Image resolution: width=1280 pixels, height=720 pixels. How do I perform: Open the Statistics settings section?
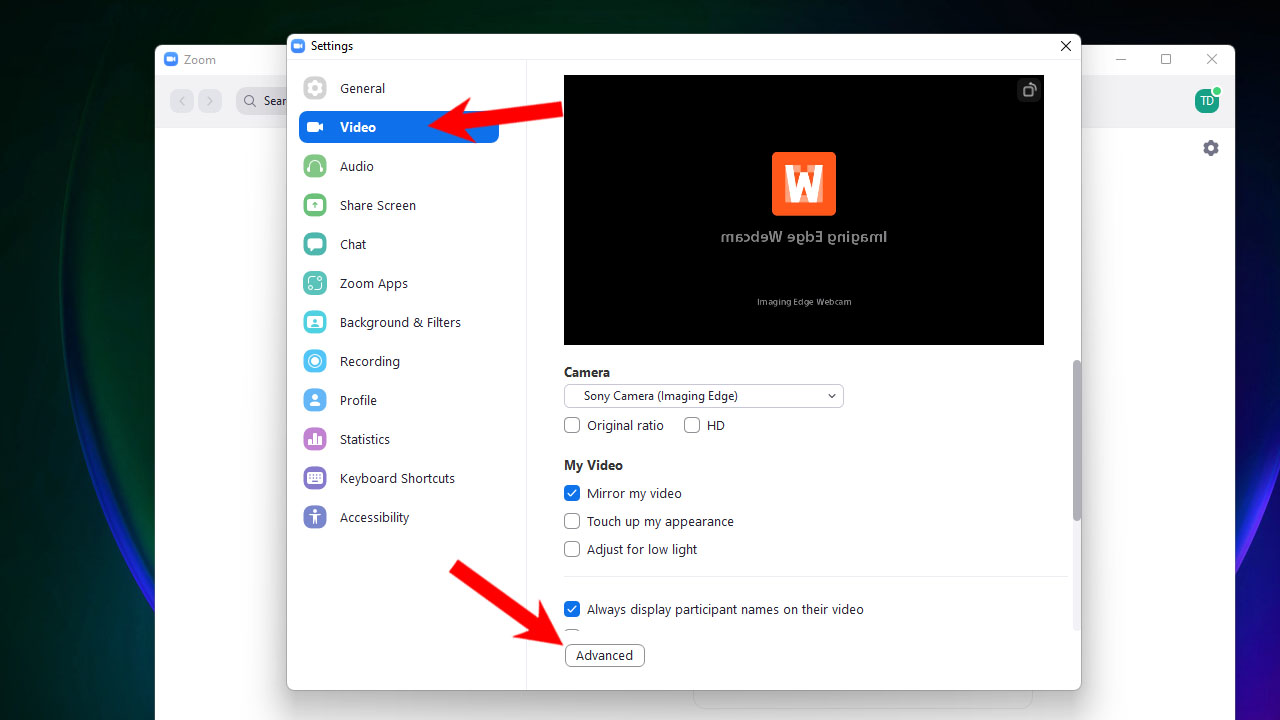(364, 439)
